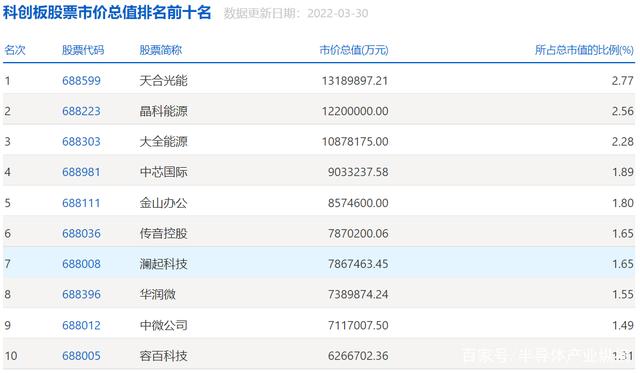The width and height of the screenshot is (640, 373).
Task: Select stock name 华润微
Action: tap(158, 294)
